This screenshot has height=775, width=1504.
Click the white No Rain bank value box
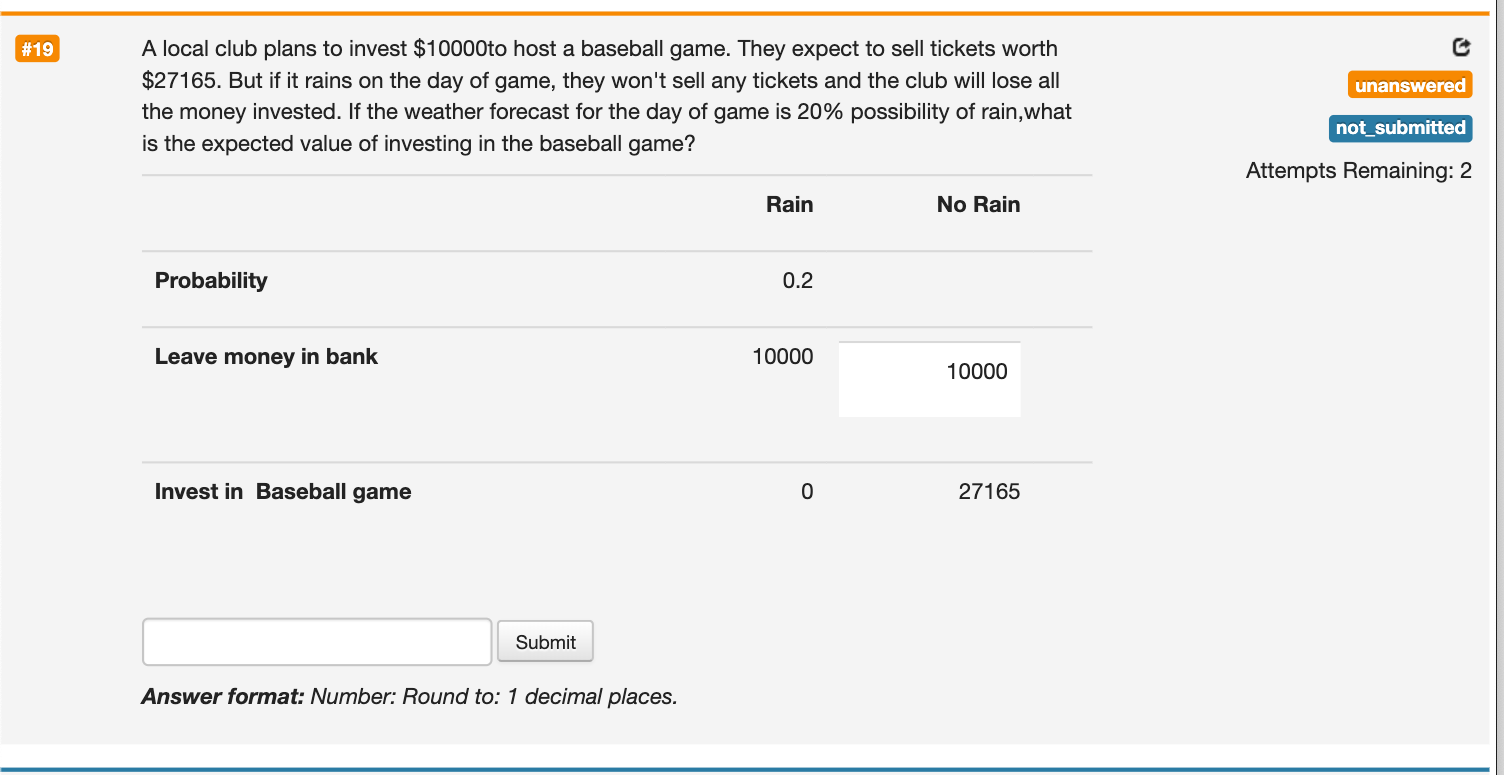click(x=929, y=379)
